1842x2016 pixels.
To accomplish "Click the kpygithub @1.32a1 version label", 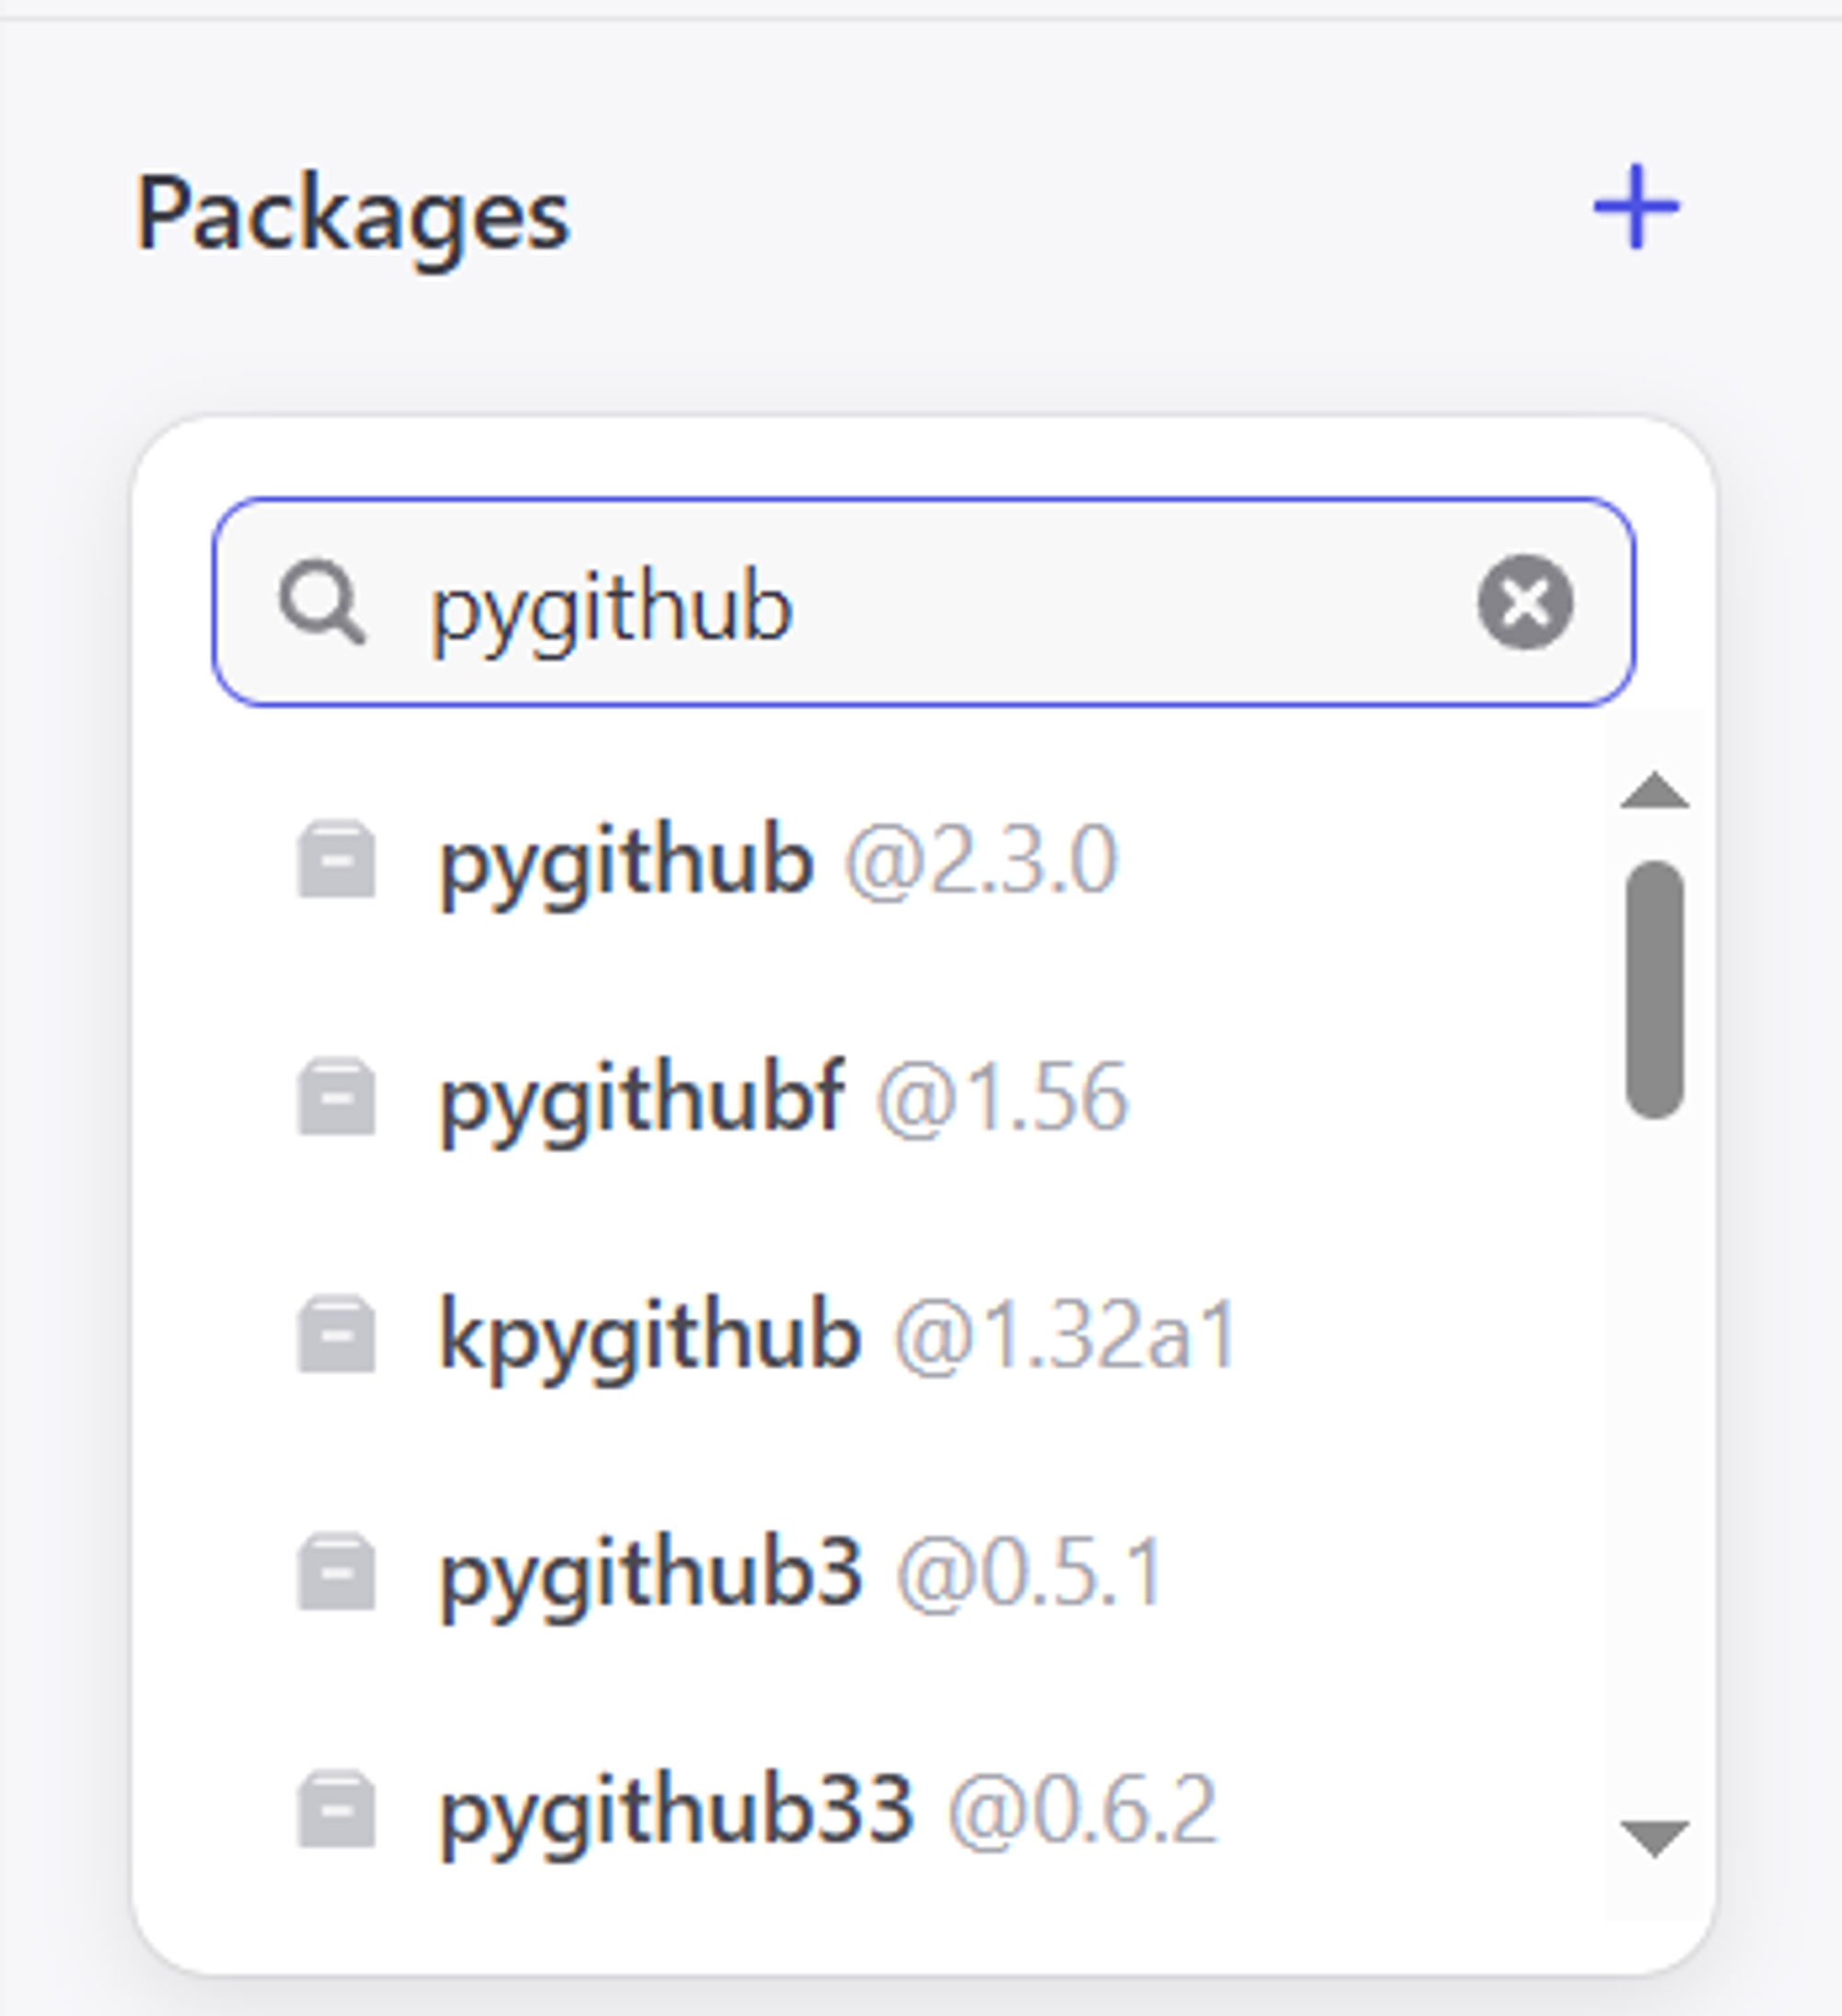I will [x=1067, y=1336].
